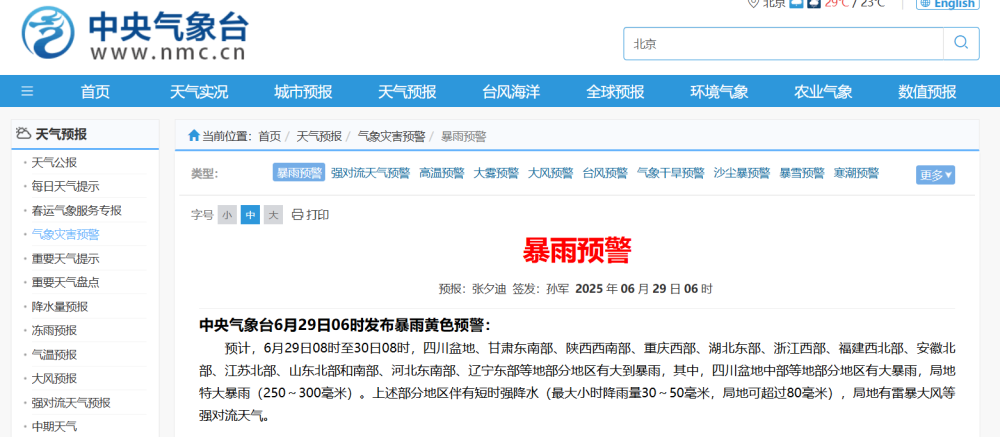Open 每日天气提示 in the sidebar
The image size is (1000, 437).
65,186
